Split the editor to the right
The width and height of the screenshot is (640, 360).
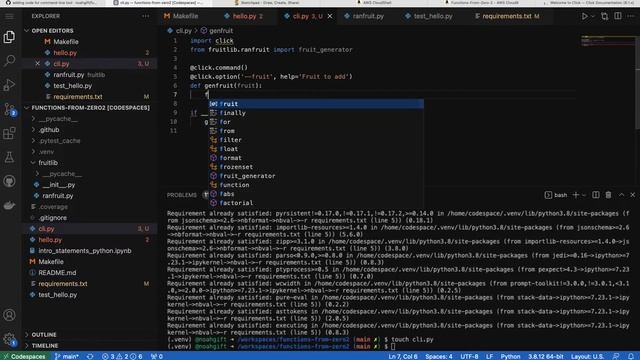point(618,16)
